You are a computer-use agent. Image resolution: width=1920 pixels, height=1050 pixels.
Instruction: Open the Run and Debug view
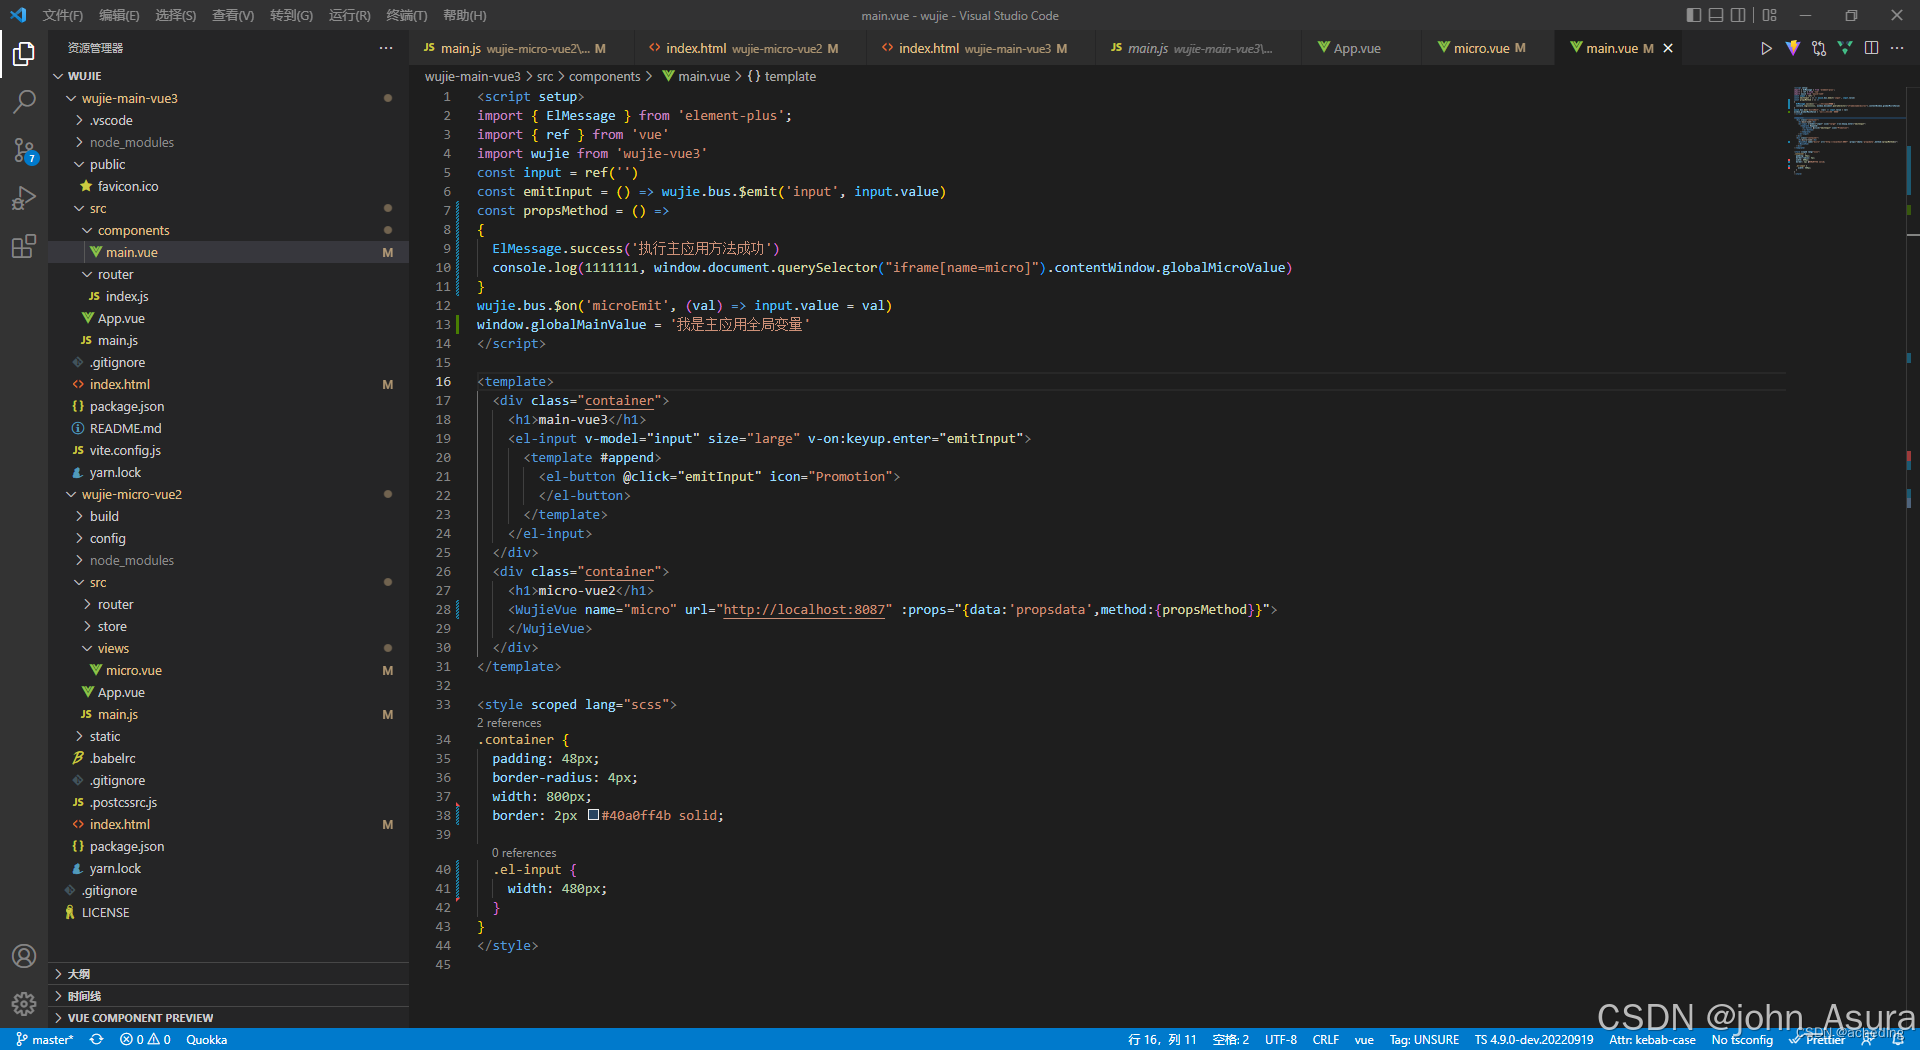pos(24,198)
